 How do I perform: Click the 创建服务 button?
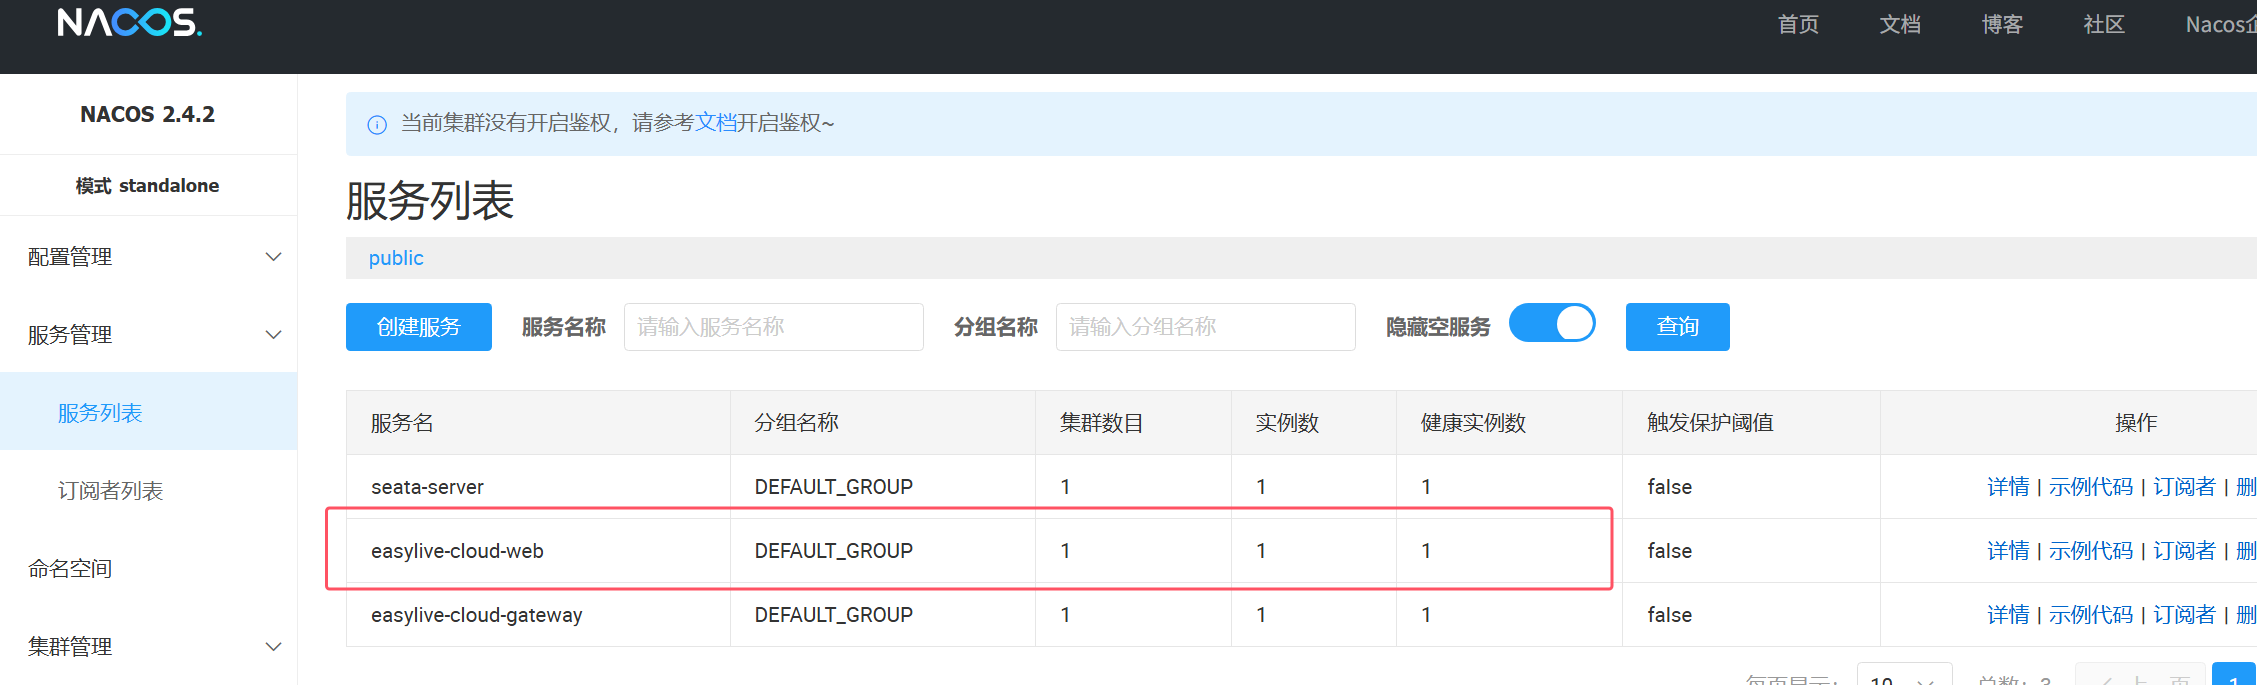pos(419,327)
